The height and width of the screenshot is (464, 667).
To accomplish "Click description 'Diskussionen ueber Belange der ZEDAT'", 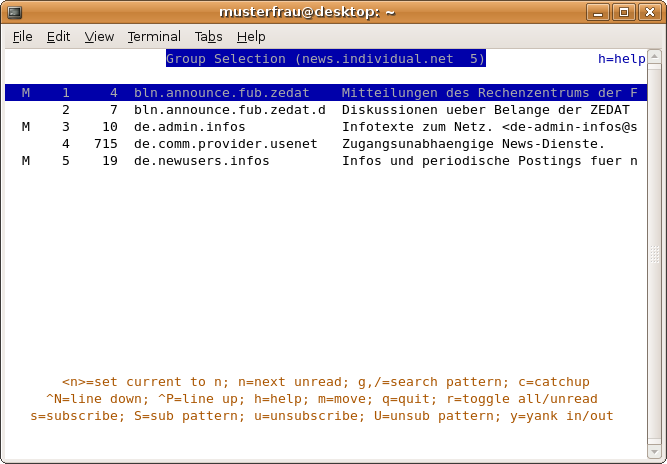I will pos(485,110).
